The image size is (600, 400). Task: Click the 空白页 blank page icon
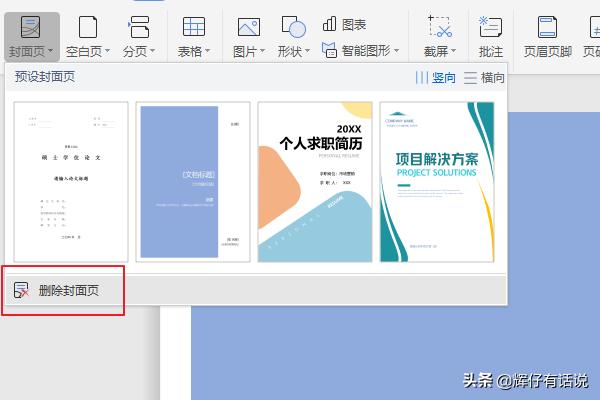tap(88, 27)
